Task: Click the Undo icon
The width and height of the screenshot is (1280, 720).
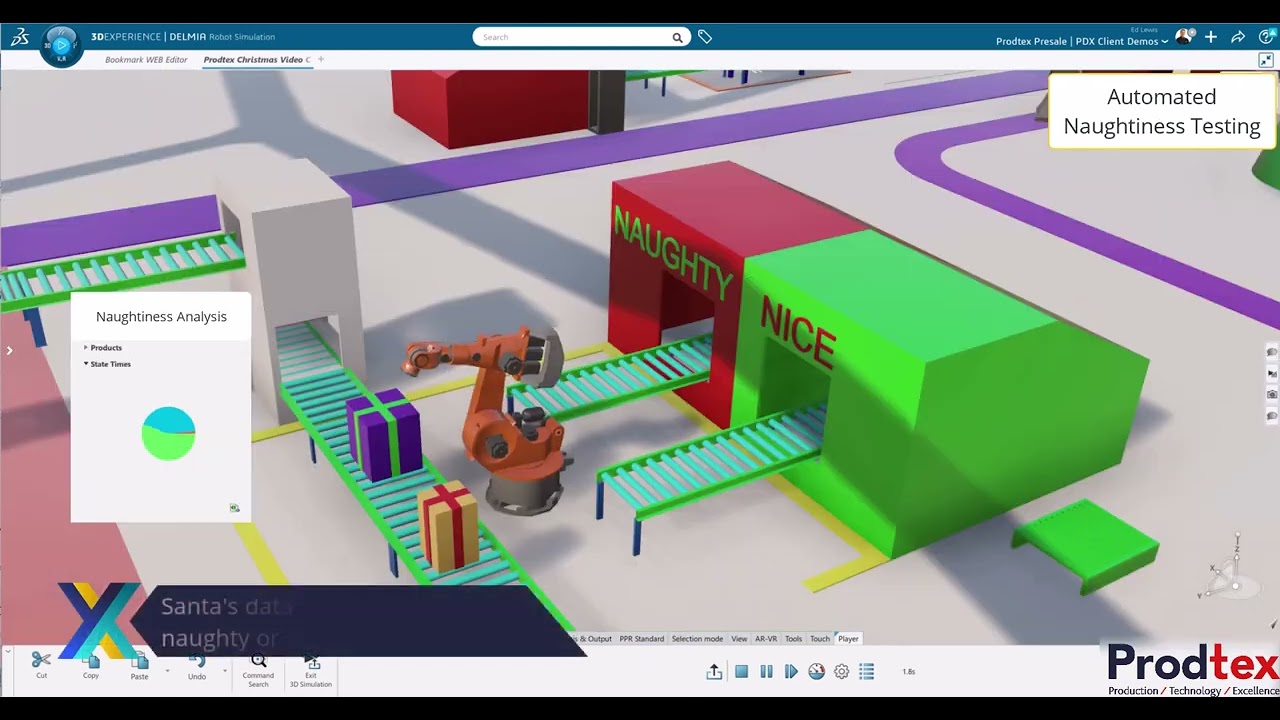Action: tap(197, 660)
